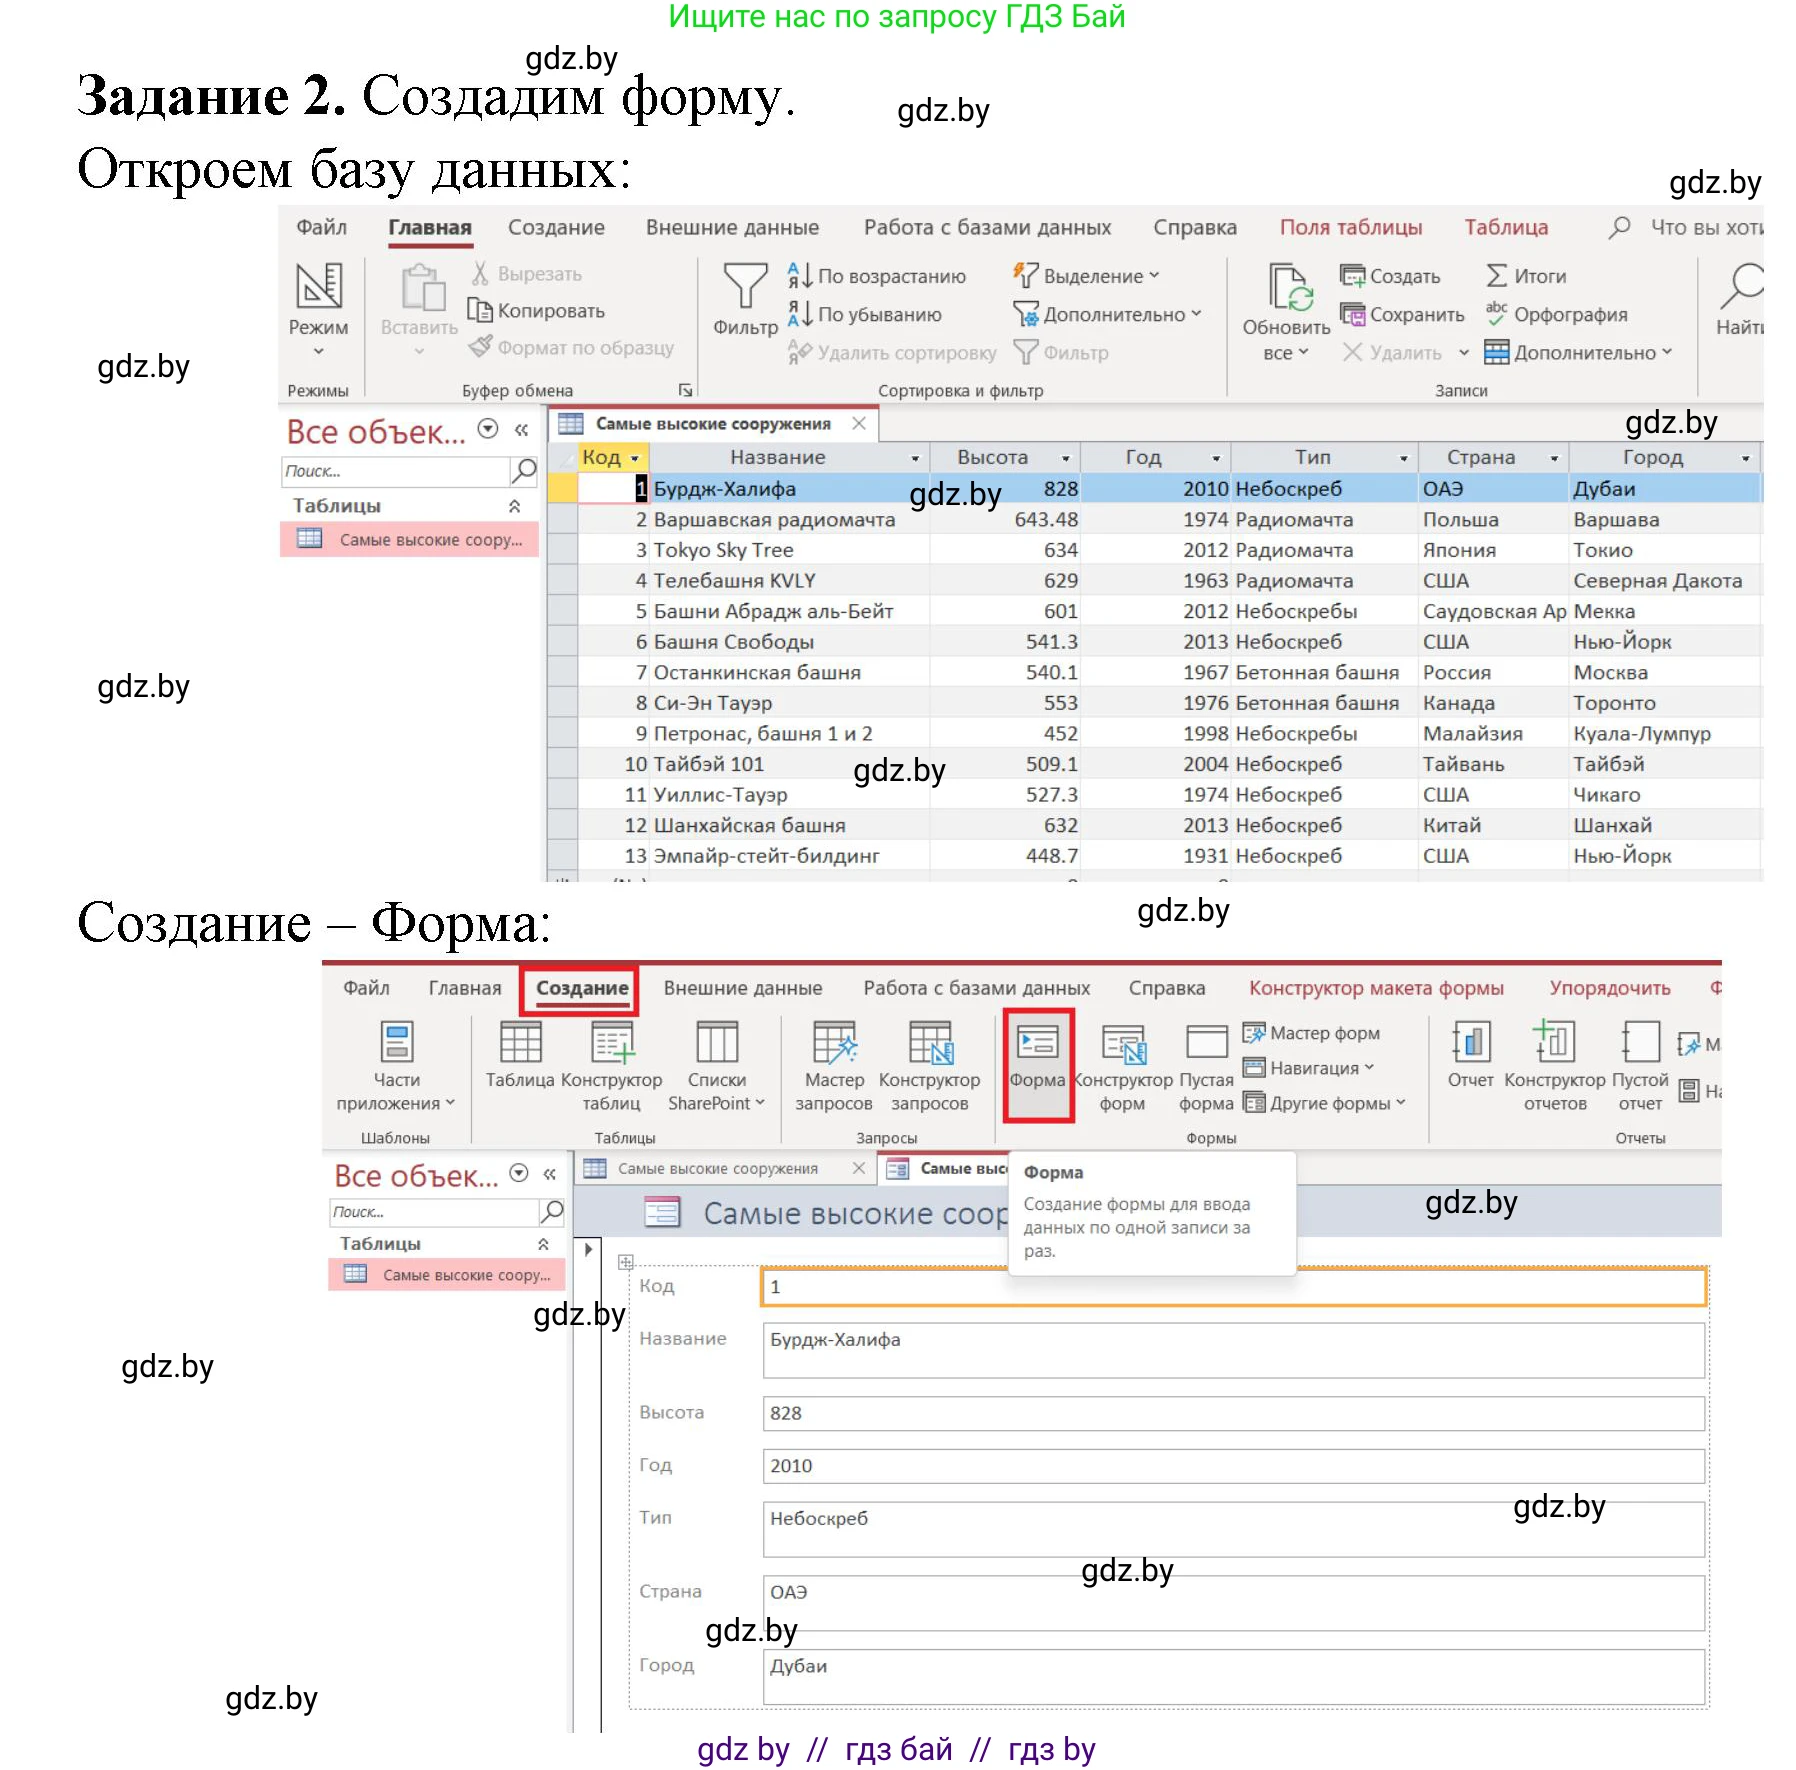Collapse the Таблицы group in navigation pane
The width and height of the screenshot is (1796, 1770).
coord(514,506)
